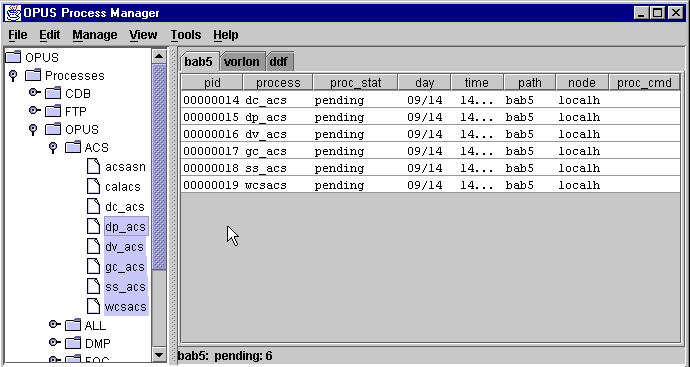Open the File menu
The width and height of the screenshot is (690, 367).
pyautogui.click(x=18, y=35)
